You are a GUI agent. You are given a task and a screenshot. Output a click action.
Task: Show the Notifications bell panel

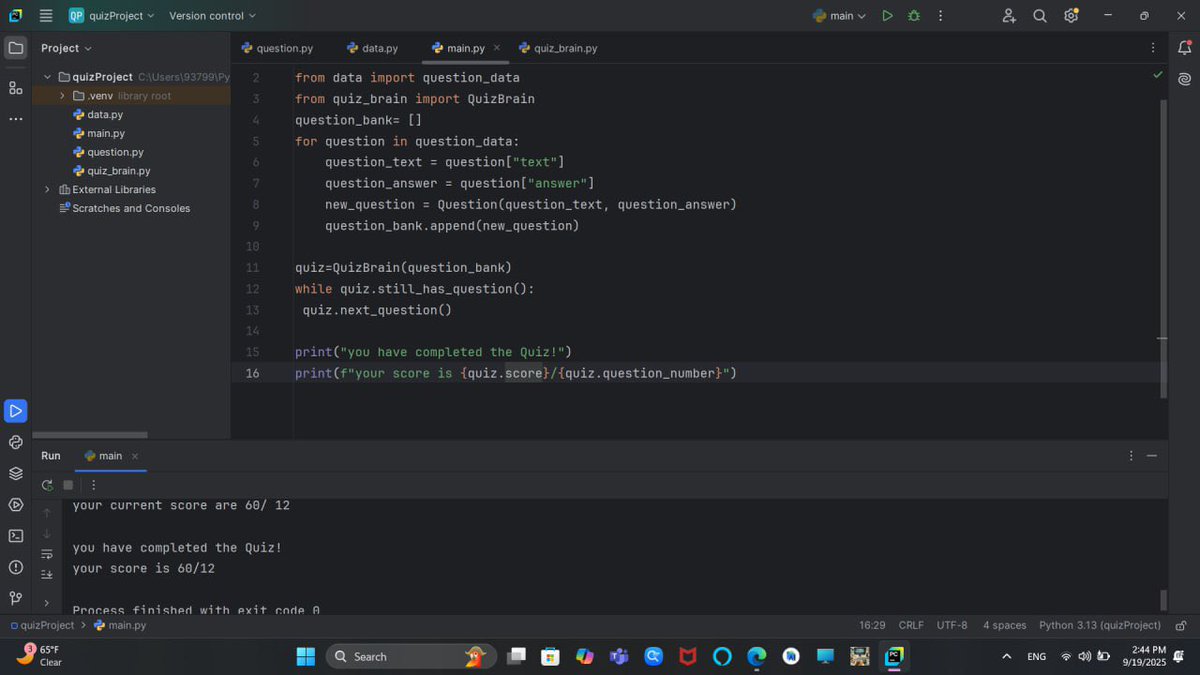pyautogui.click(x=1185, y=47)
